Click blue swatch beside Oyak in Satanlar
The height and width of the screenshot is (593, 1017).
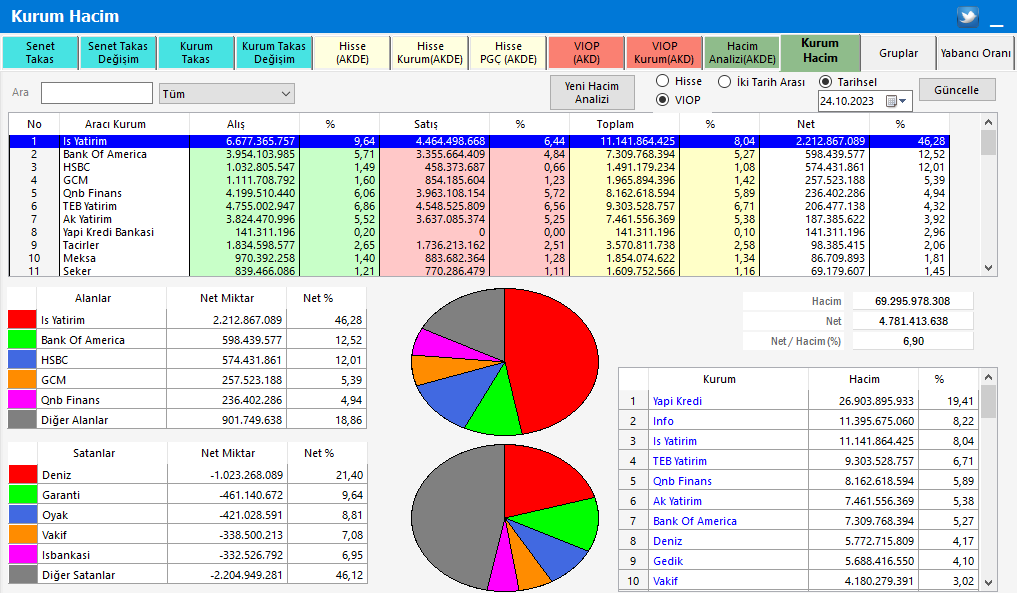point(23,514)
